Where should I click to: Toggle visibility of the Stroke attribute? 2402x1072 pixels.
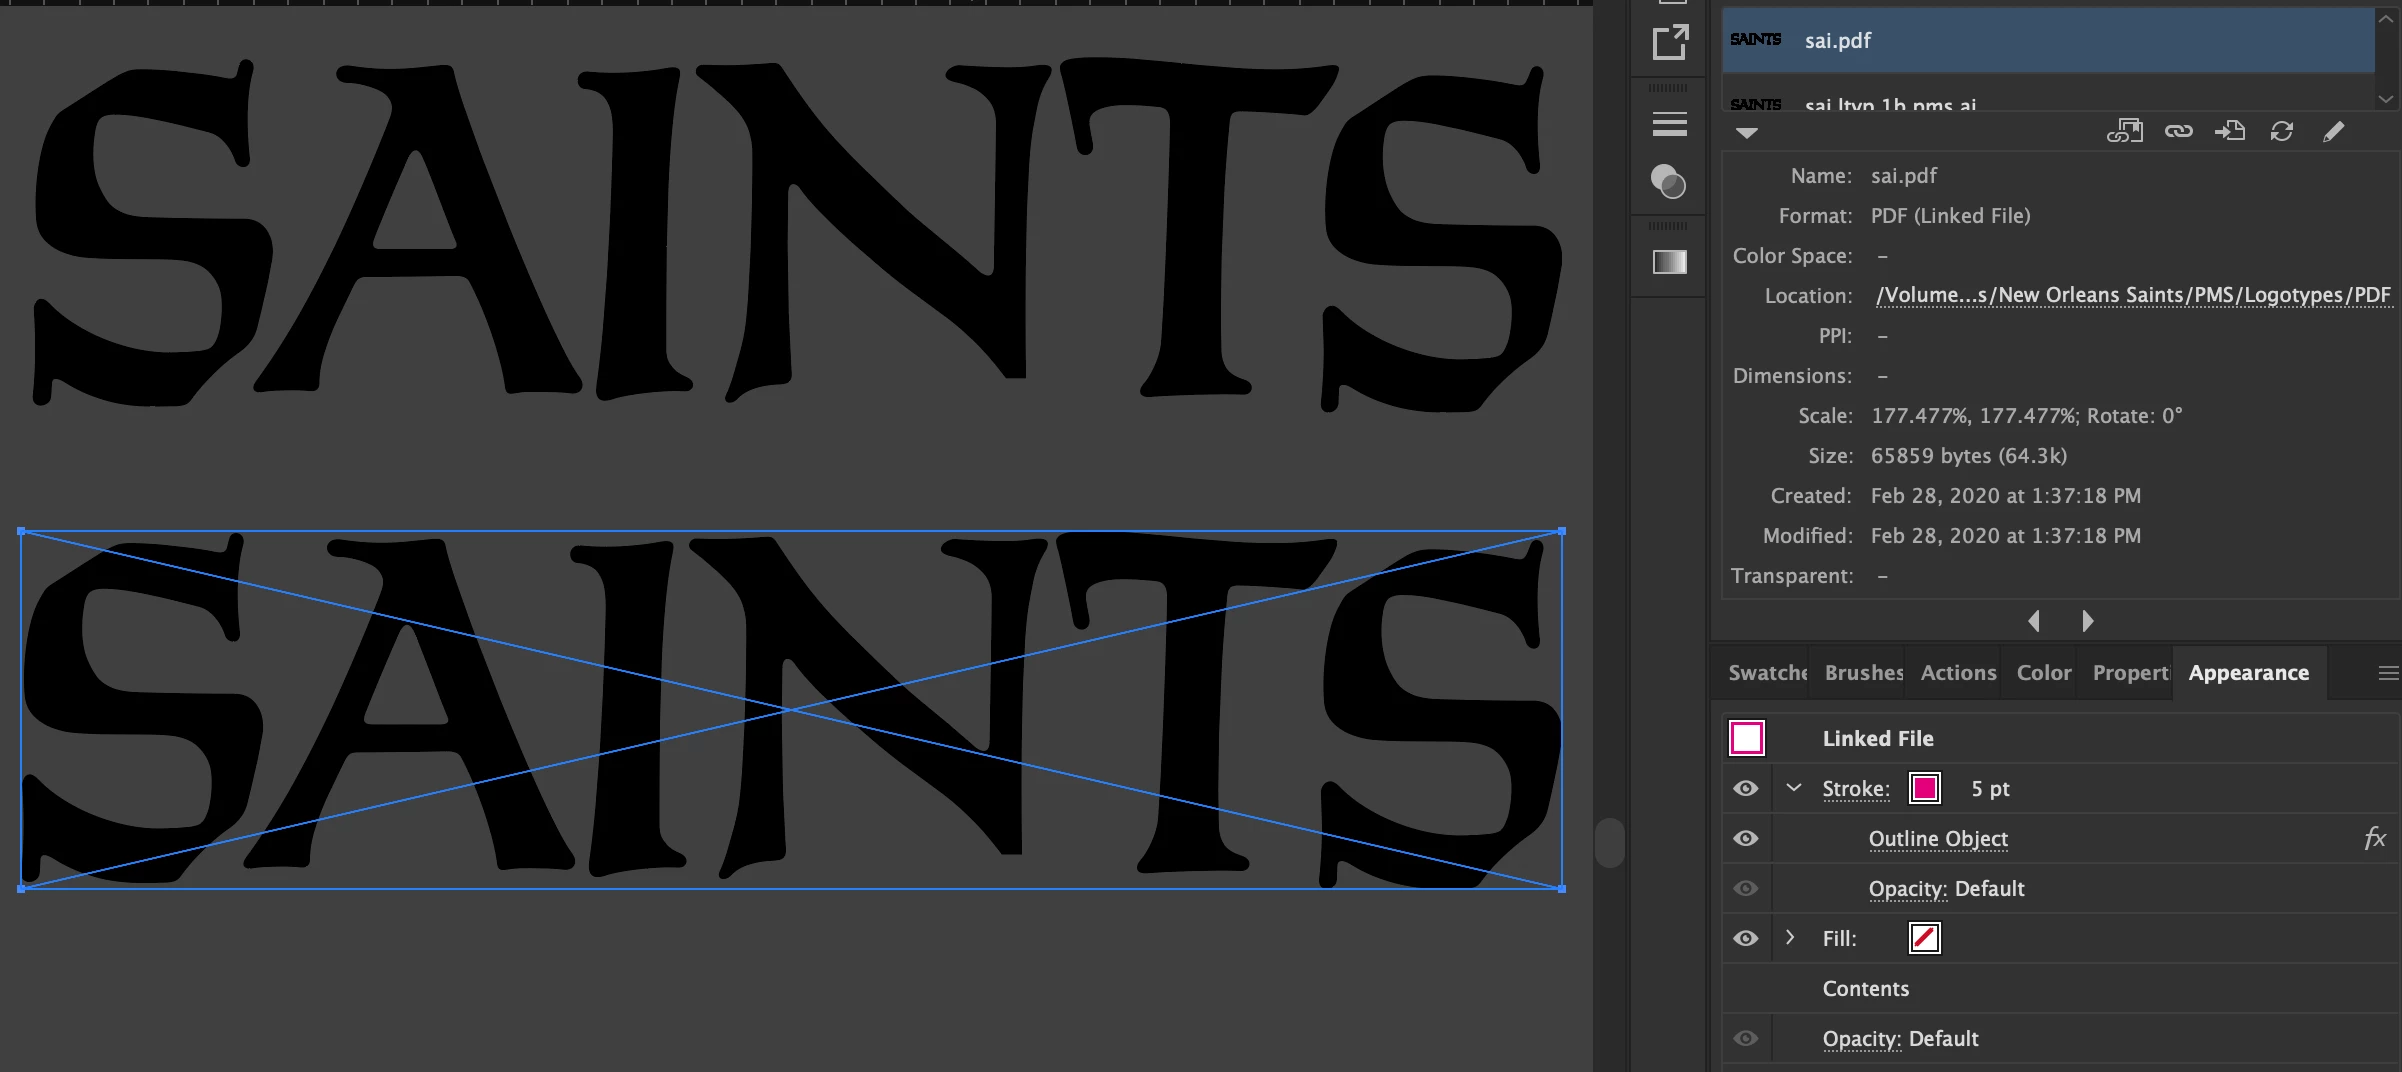1746,788
